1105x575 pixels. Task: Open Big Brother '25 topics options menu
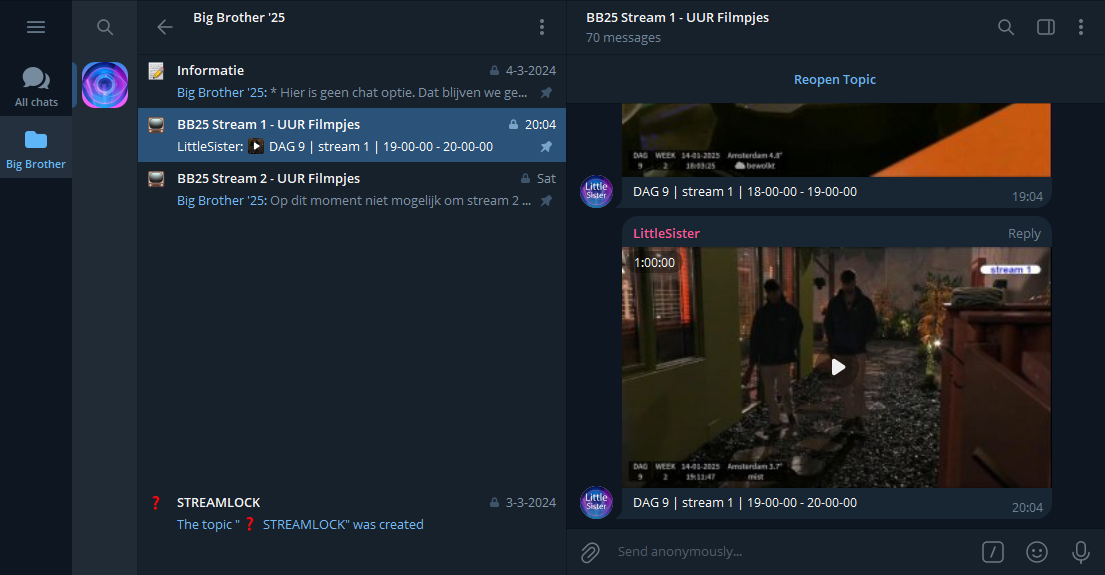click(542, 27)
